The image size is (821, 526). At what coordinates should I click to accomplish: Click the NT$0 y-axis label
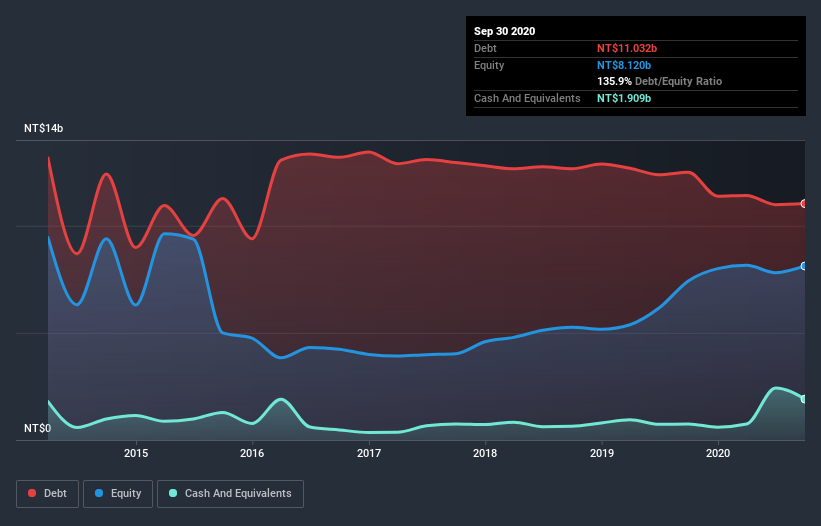[x=38, y=428]
